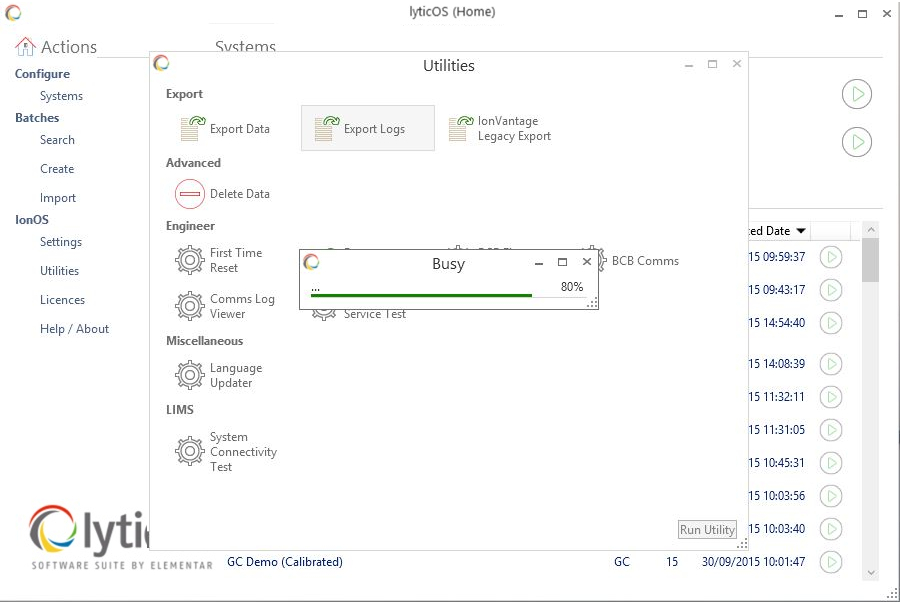Screen dimensions: 900x602
Task: Close the Busy progress dialog
Action: click(x=587, y=262)
